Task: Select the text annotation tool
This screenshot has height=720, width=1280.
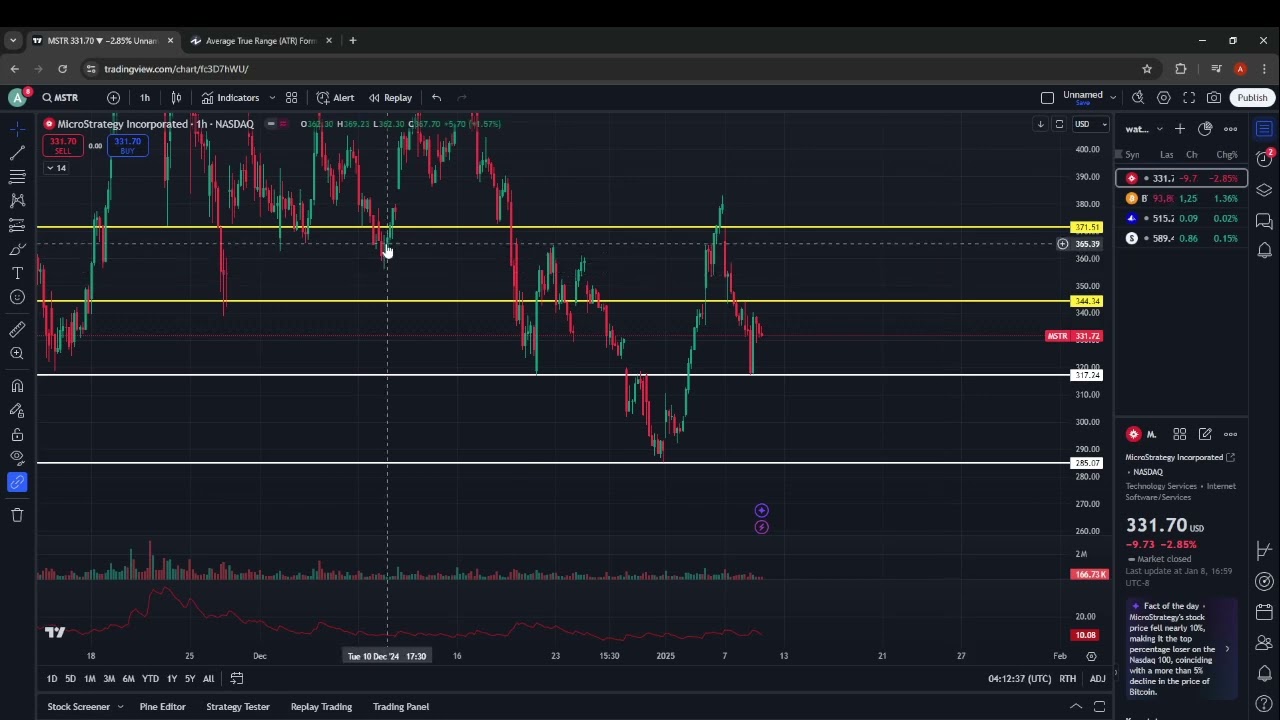Action: coord(17,273)
